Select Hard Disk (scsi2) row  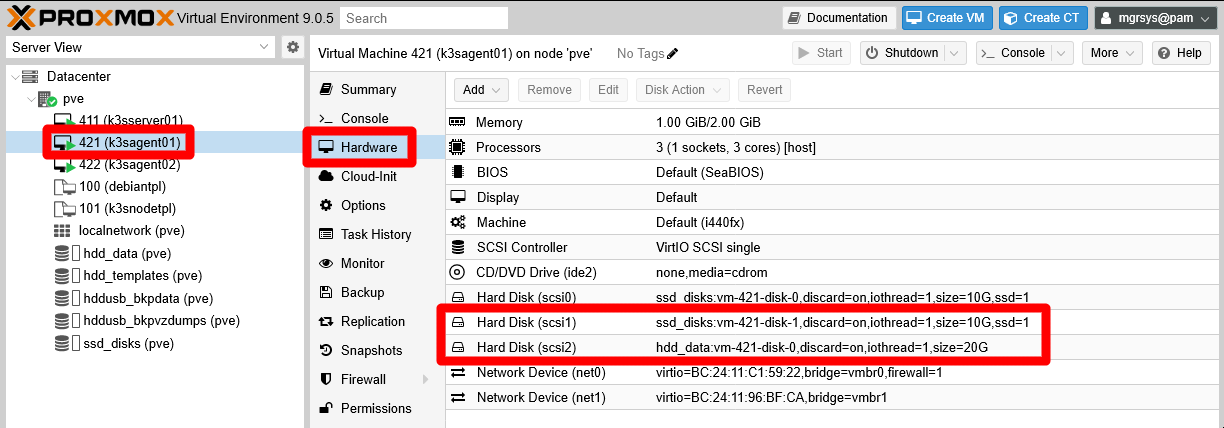point(834,347)
